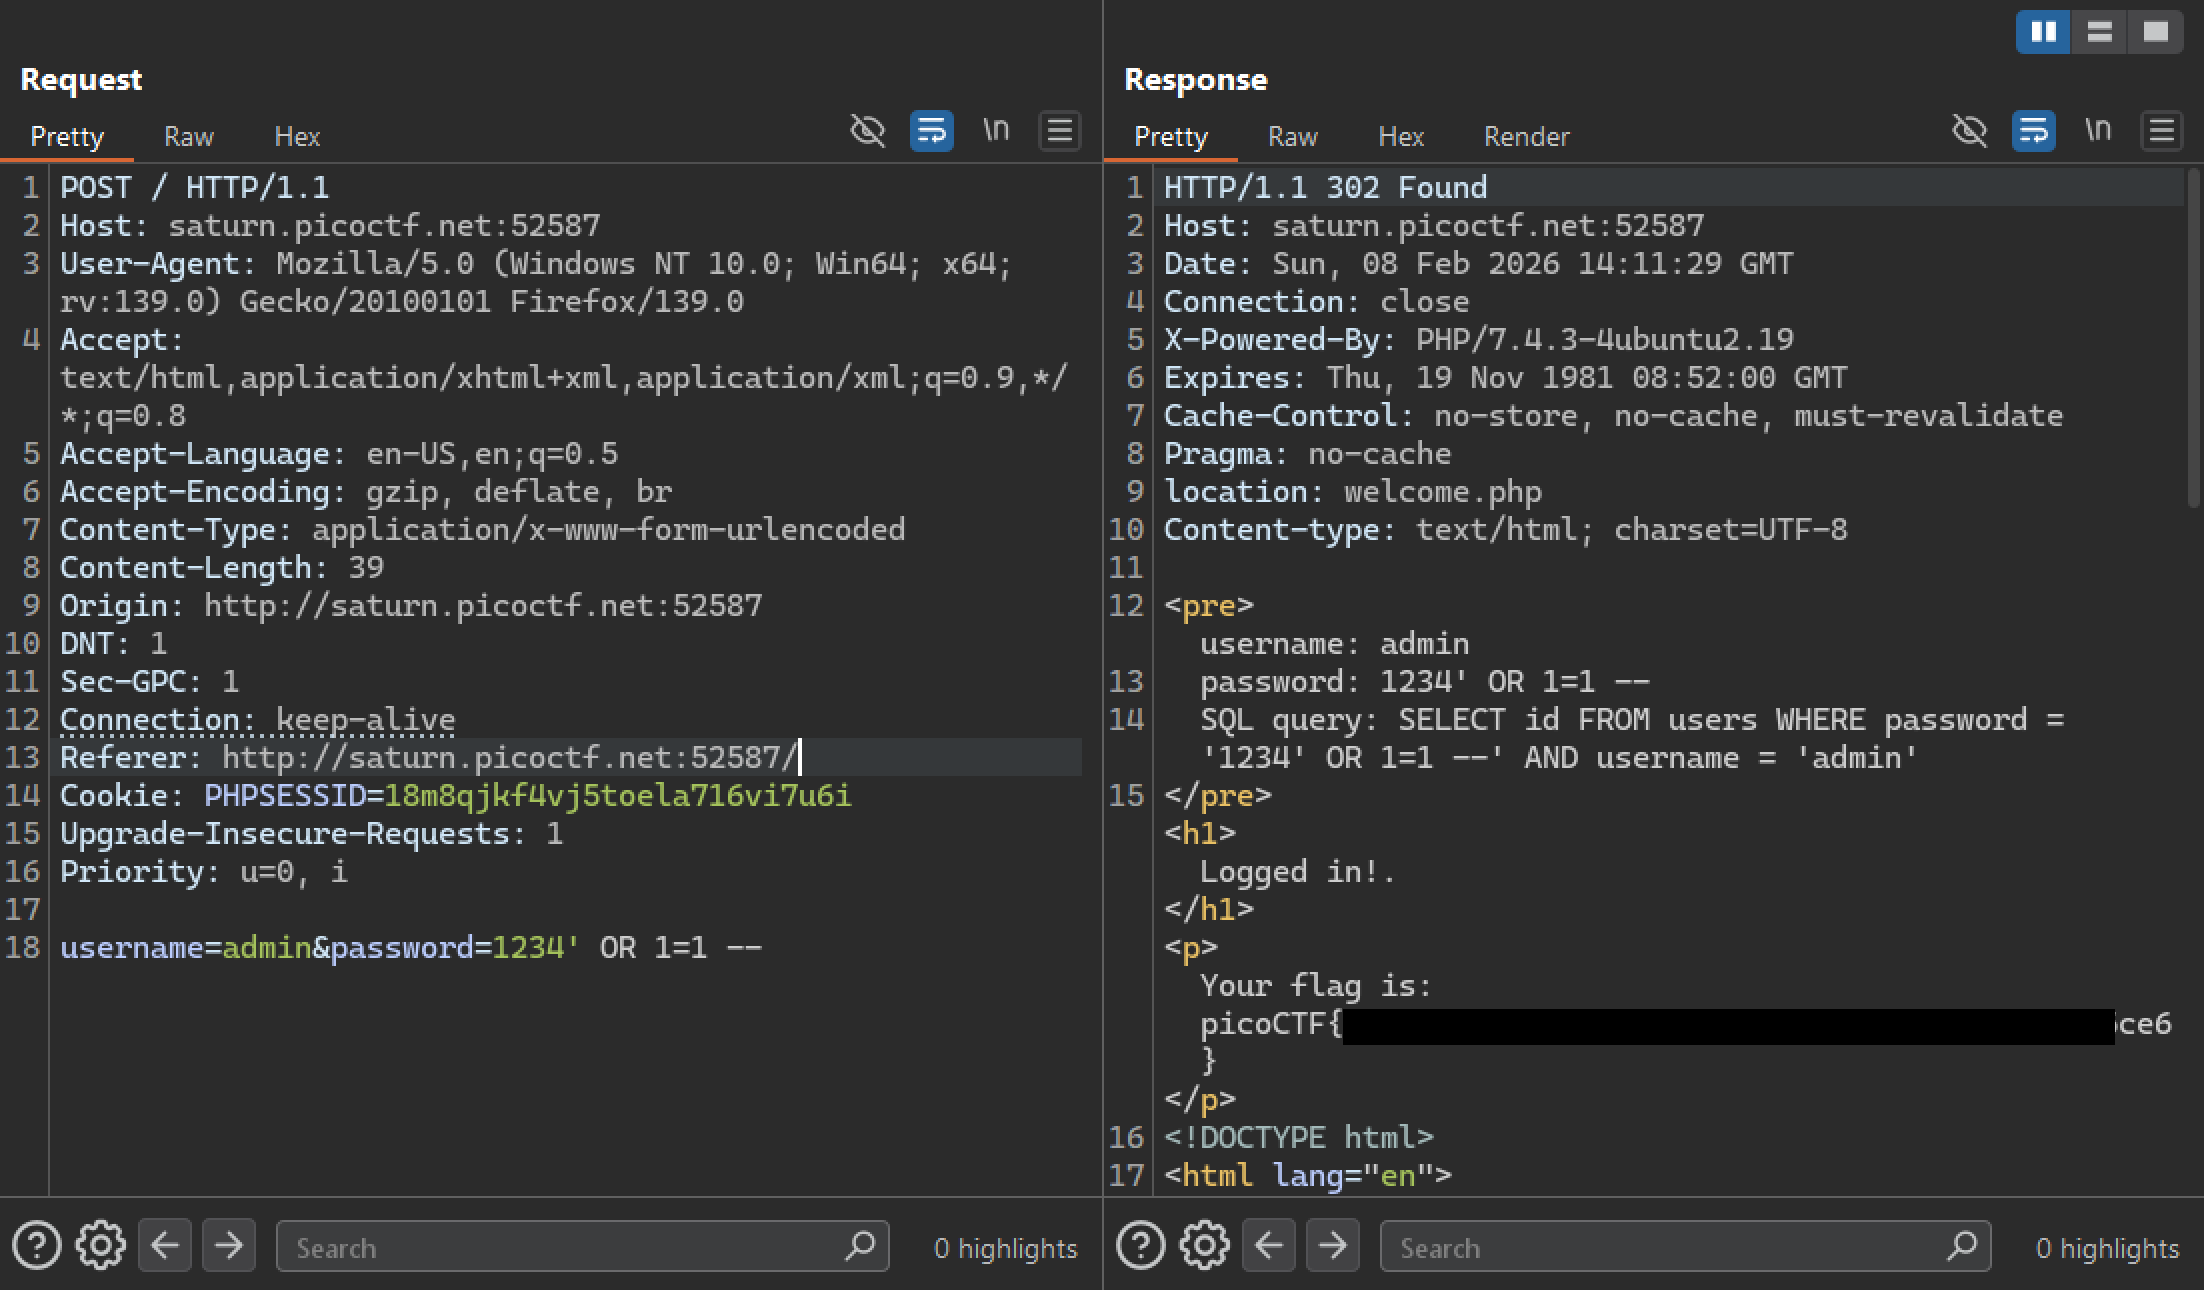The image size is (2204, 1290).
Task: Switch the Response view to Render
Action: (1526, 136)
